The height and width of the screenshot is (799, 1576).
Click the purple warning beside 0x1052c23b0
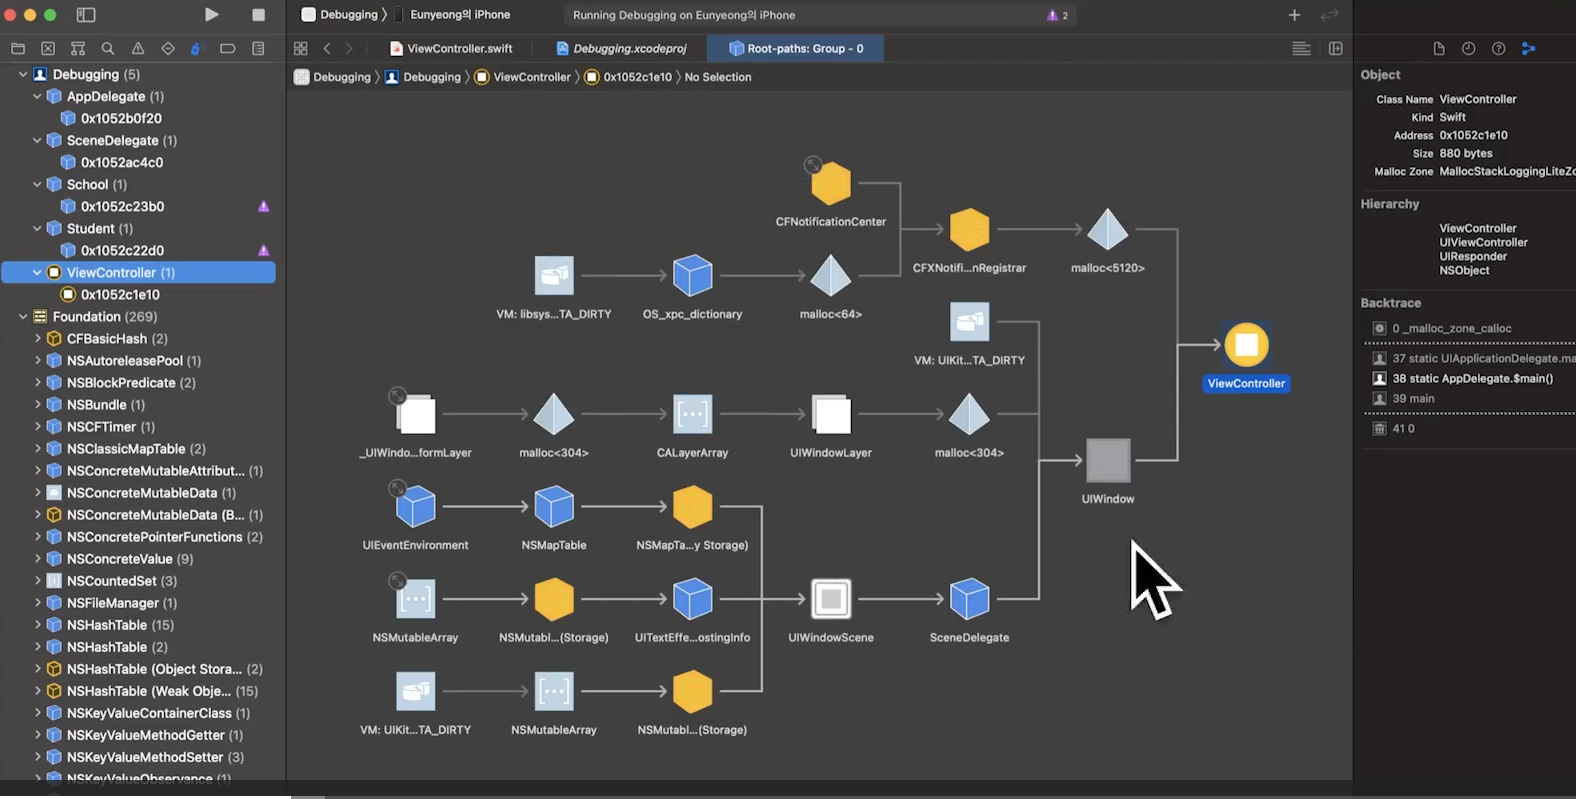tap(264, 206)
